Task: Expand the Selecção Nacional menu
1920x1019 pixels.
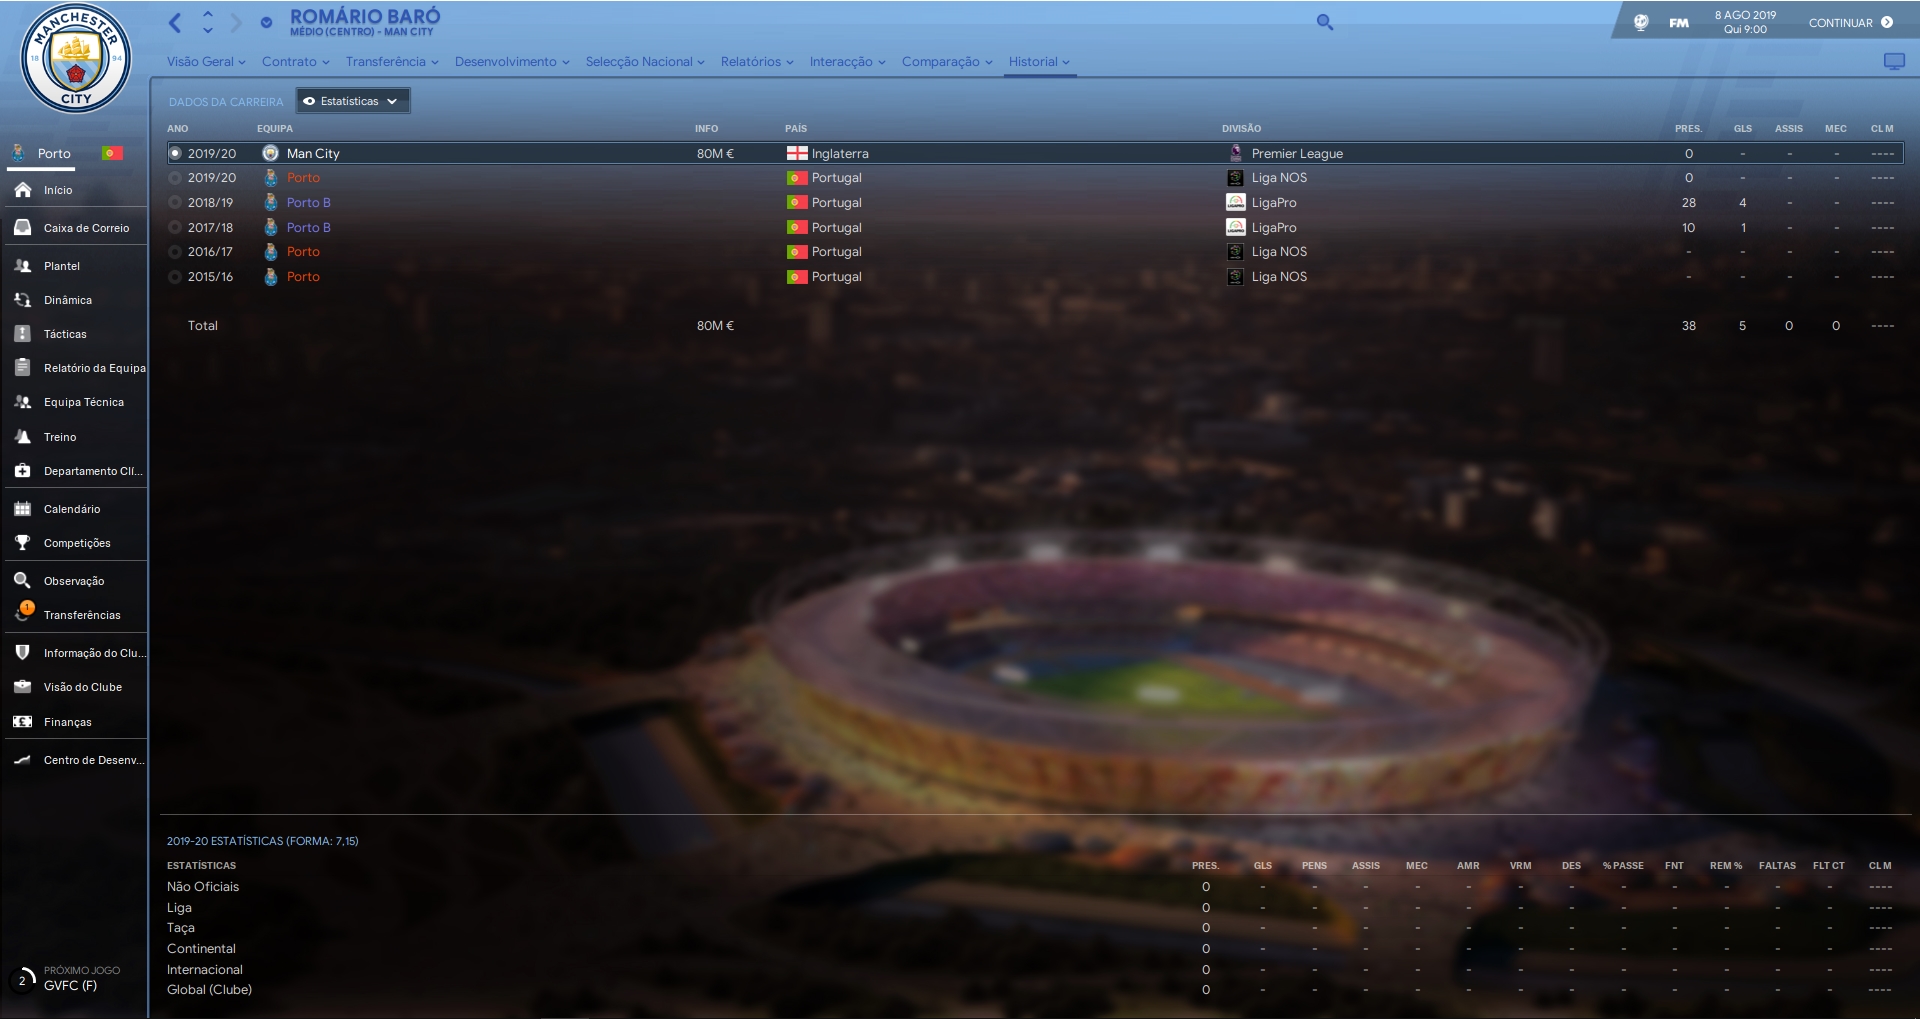Action: tap(645, 62)
